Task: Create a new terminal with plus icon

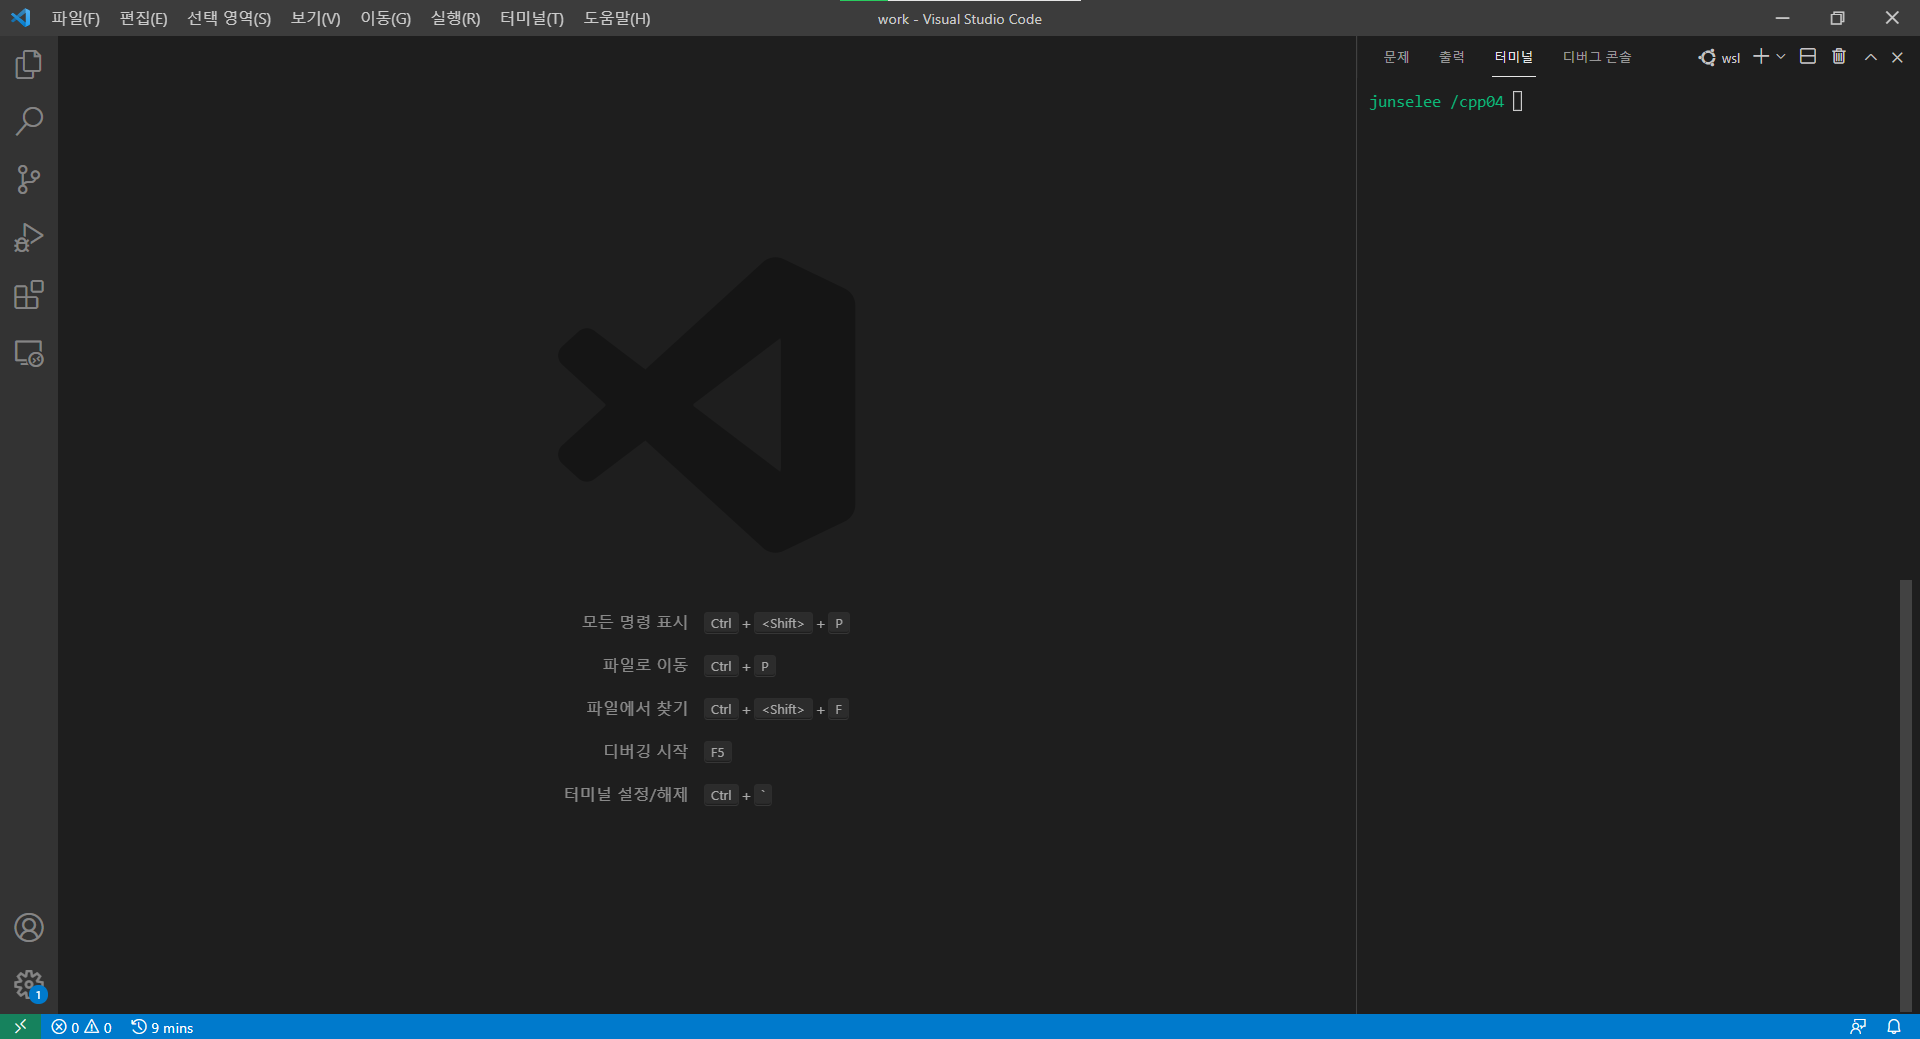Action: (x=1761, y=57)
